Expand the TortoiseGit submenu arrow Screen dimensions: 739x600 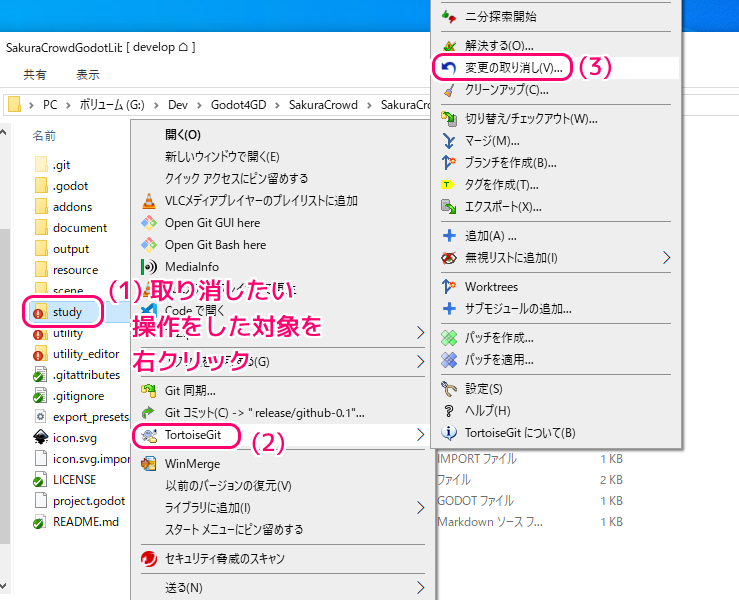click(x=420, y=434)
